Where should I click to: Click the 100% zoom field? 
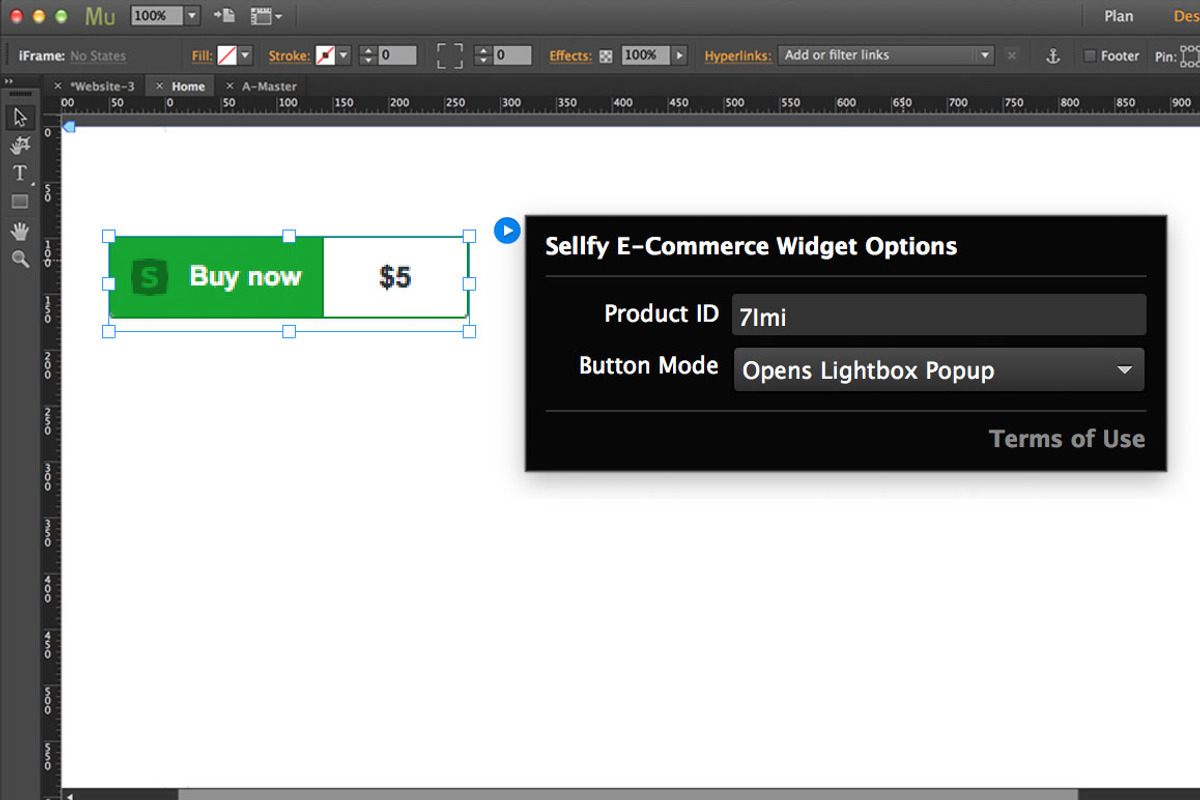coord(157,16)
